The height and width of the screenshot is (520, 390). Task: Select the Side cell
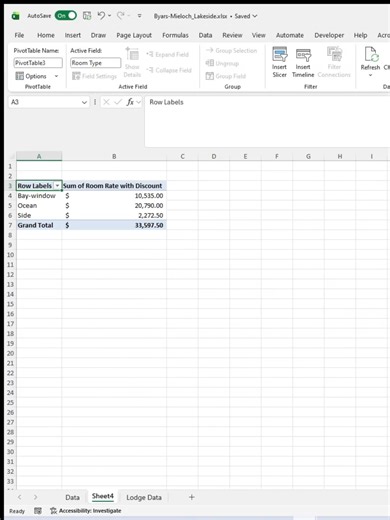pos(39,215)
